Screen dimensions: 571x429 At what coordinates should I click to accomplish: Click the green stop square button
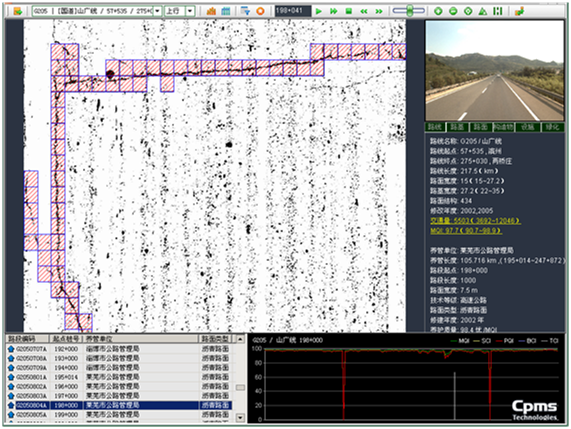coord(348,11)
